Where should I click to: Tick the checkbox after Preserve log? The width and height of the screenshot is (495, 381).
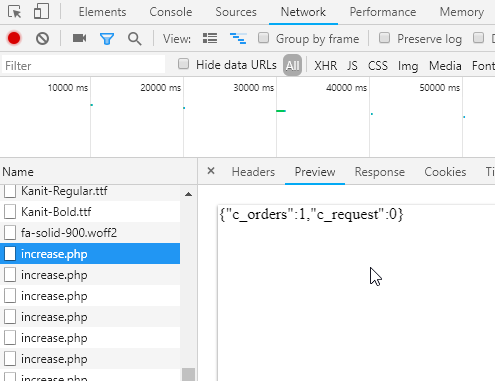pos(479,38)
